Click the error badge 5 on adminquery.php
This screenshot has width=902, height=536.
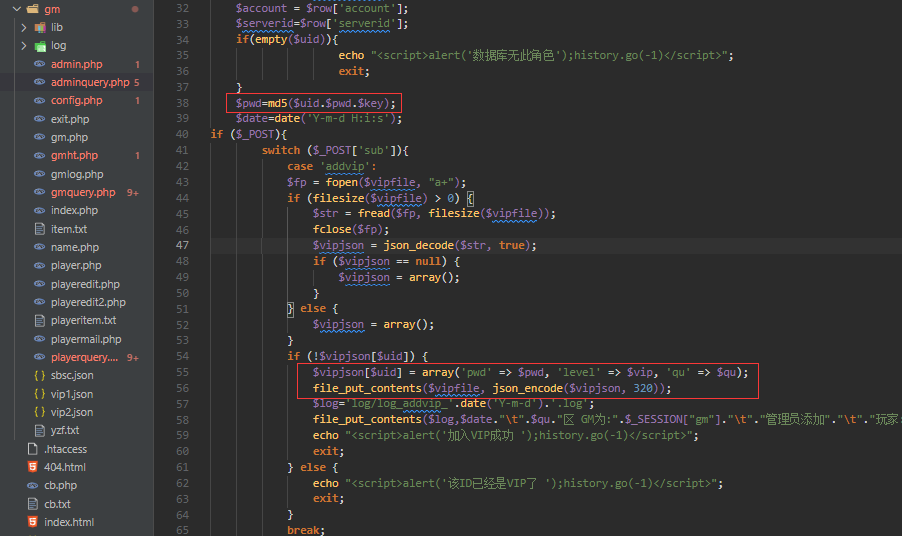click(137, 82)
